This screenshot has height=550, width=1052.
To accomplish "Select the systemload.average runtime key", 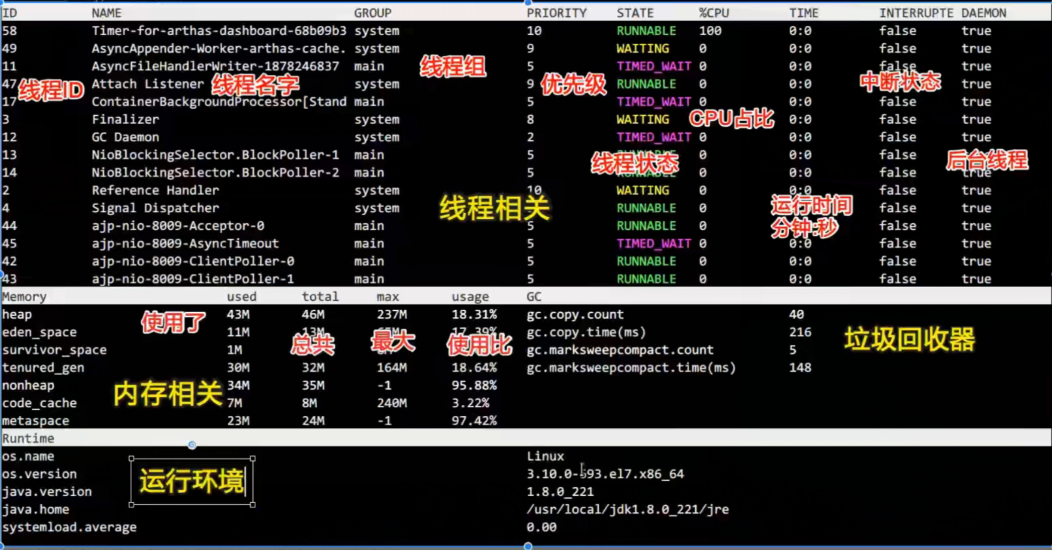I will point(69,527).
